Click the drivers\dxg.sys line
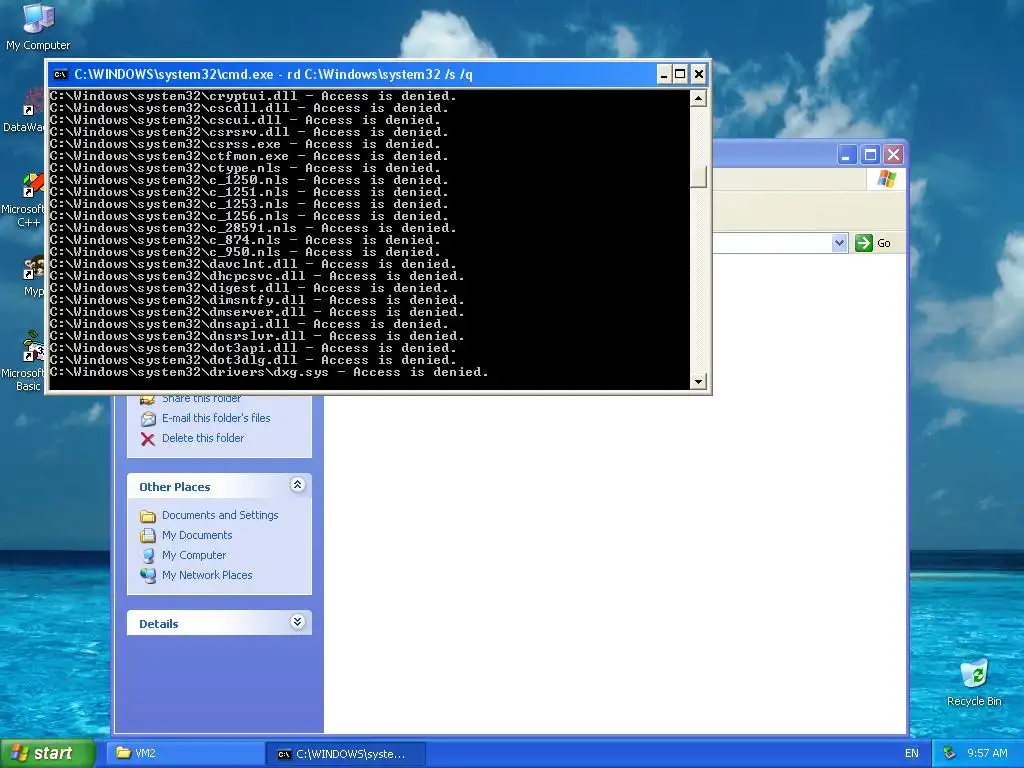Image resolution: width=1024 pixels, height=768 pixels. (x=269, y=372)
